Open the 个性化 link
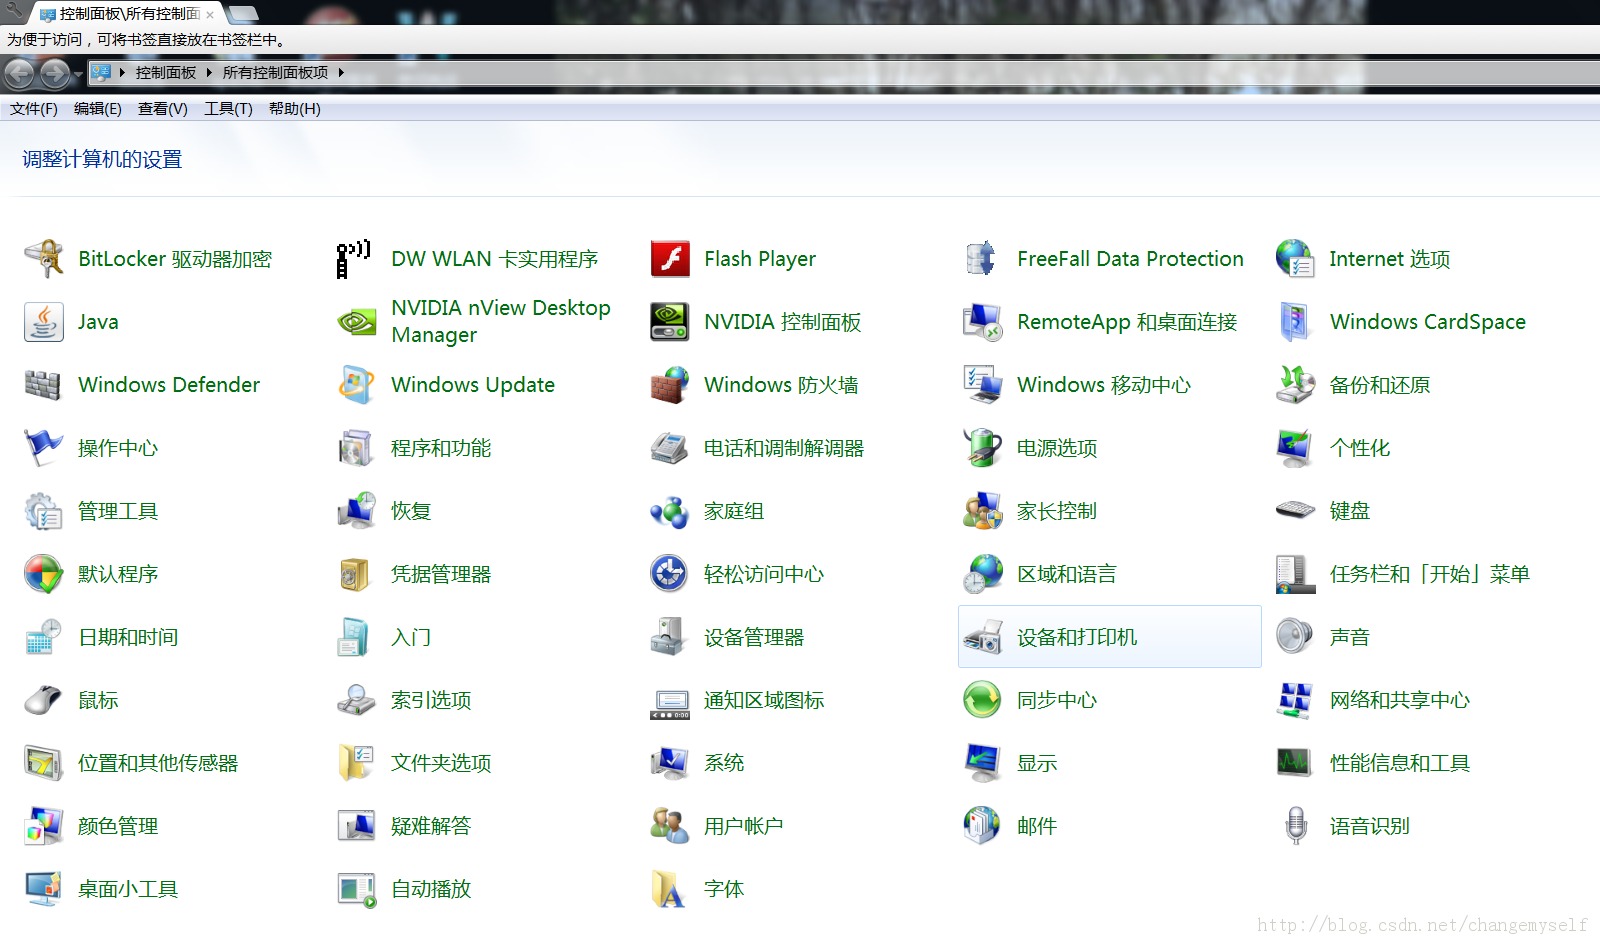This screenshot has width=1600, height=945. pos(1360,448)
